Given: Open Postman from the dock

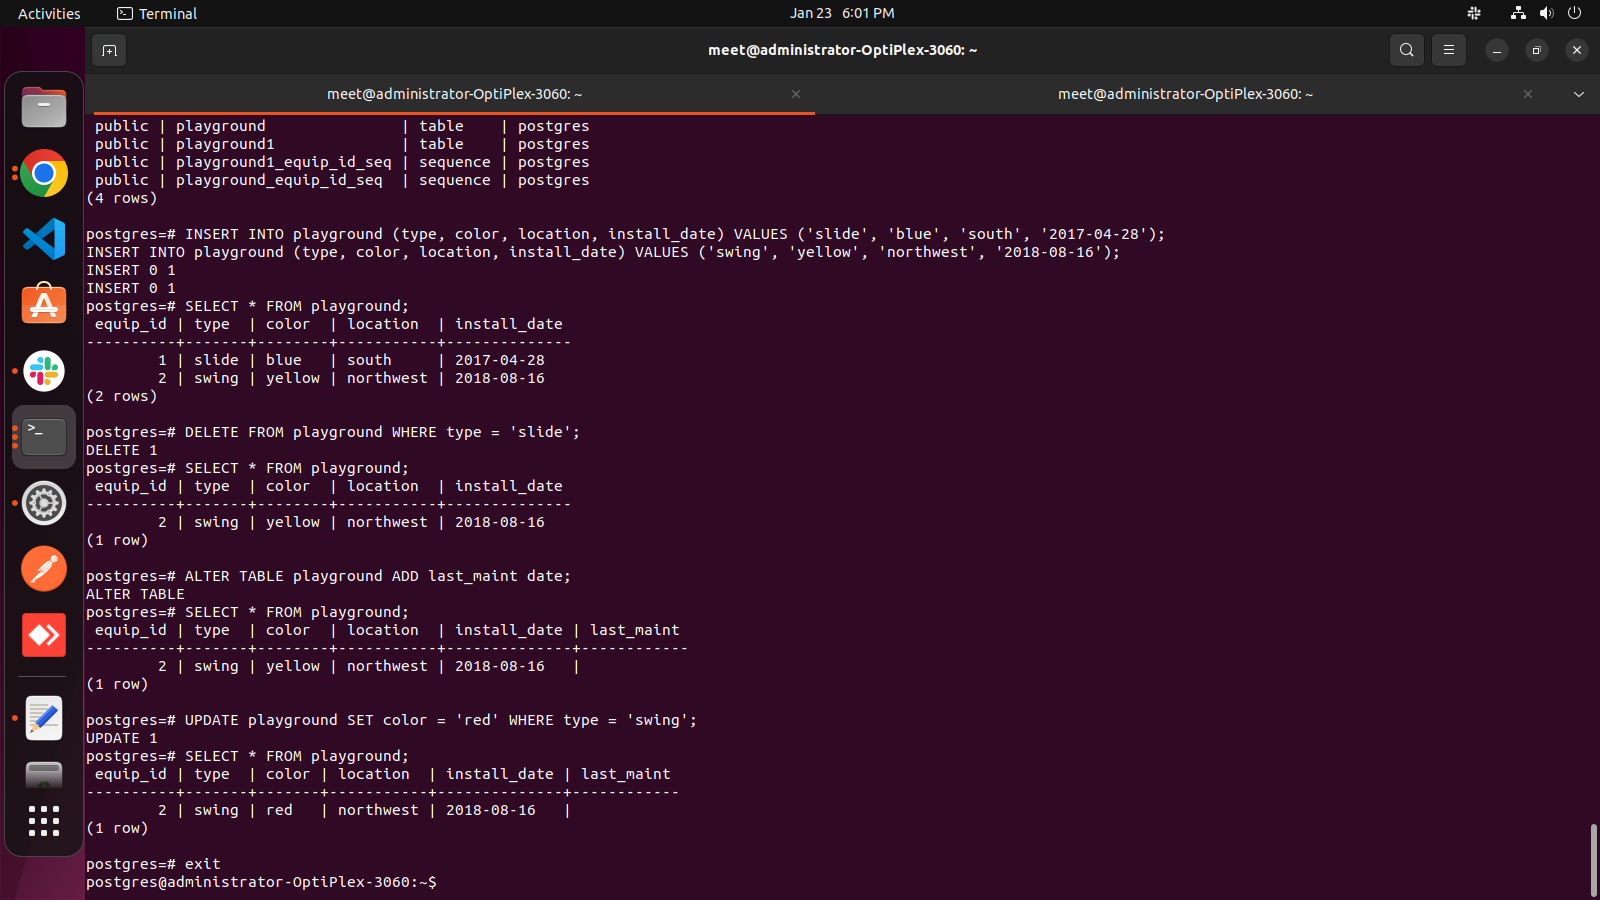Looking at the screenshot, I should (x=43, y=568).
